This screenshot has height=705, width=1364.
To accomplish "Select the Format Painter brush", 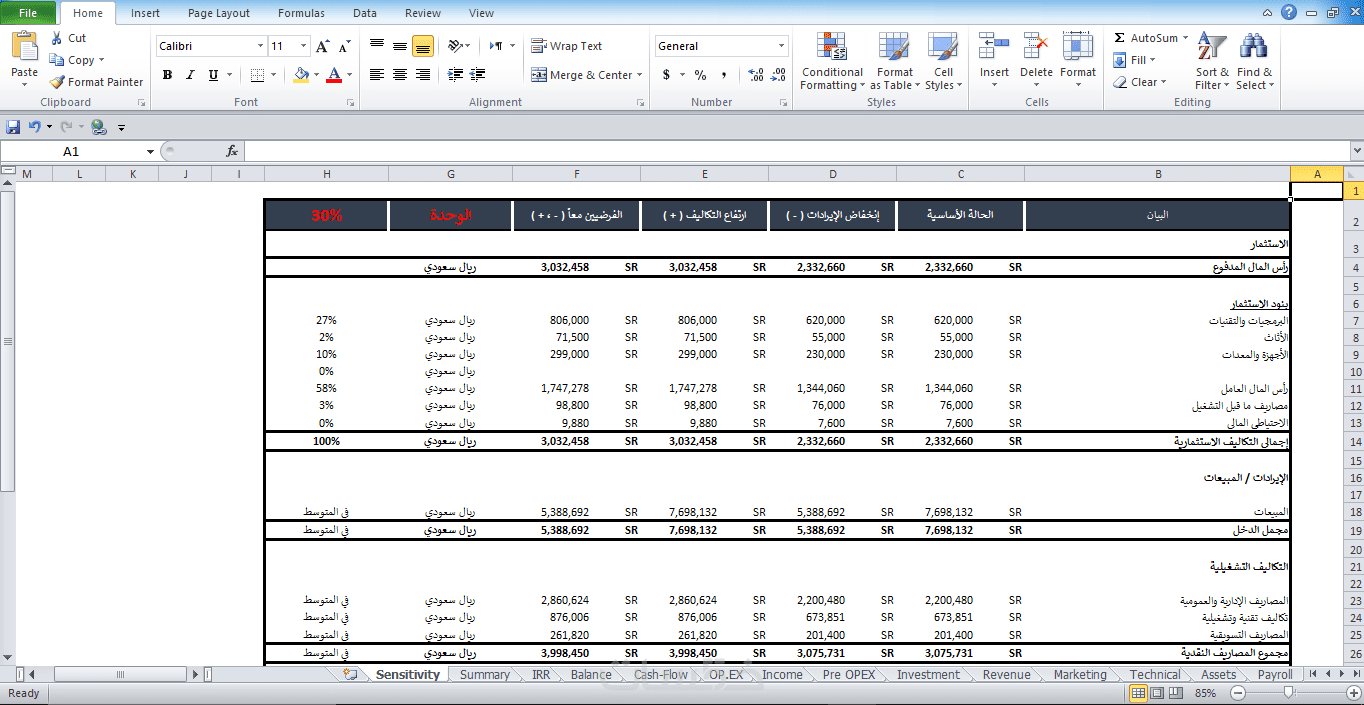I will [57, 82].
